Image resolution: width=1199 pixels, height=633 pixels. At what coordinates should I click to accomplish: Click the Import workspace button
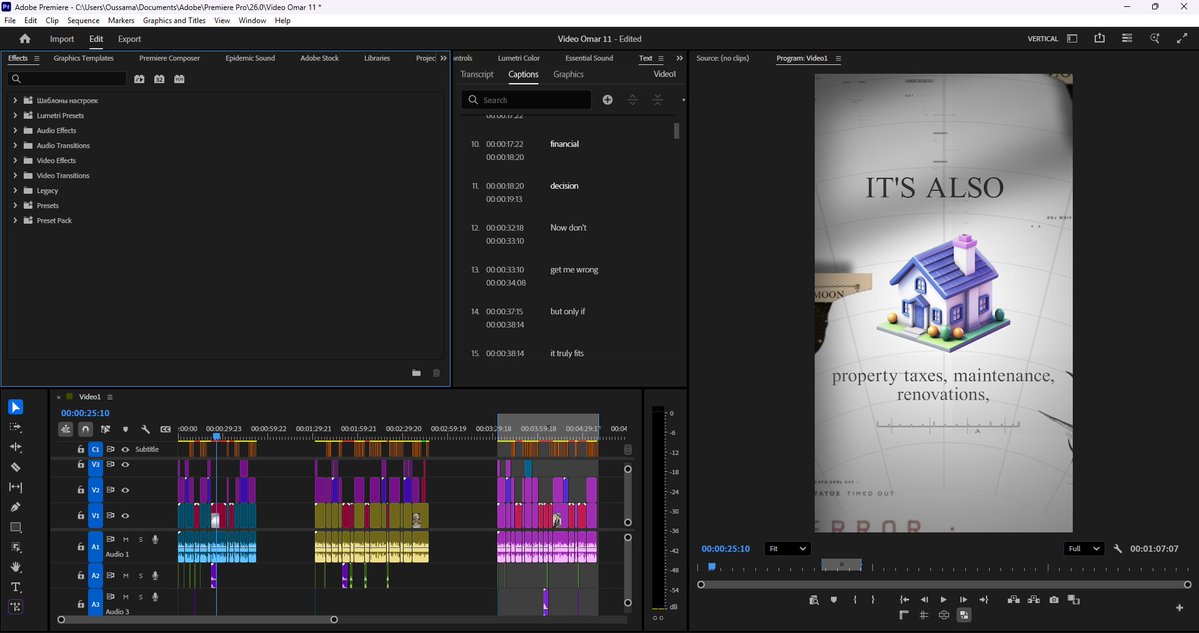62,39
